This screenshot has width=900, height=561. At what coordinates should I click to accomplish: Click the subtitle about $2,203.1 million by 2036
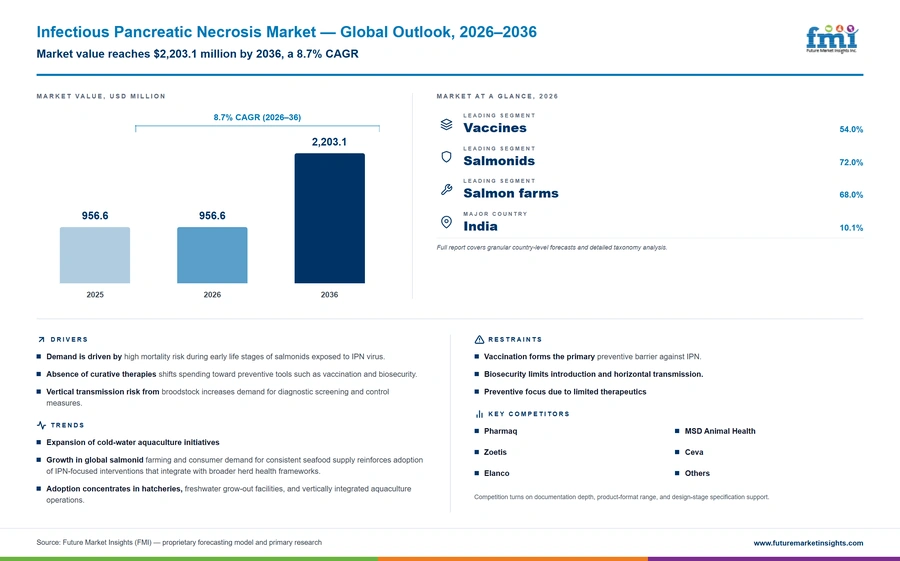197,54
